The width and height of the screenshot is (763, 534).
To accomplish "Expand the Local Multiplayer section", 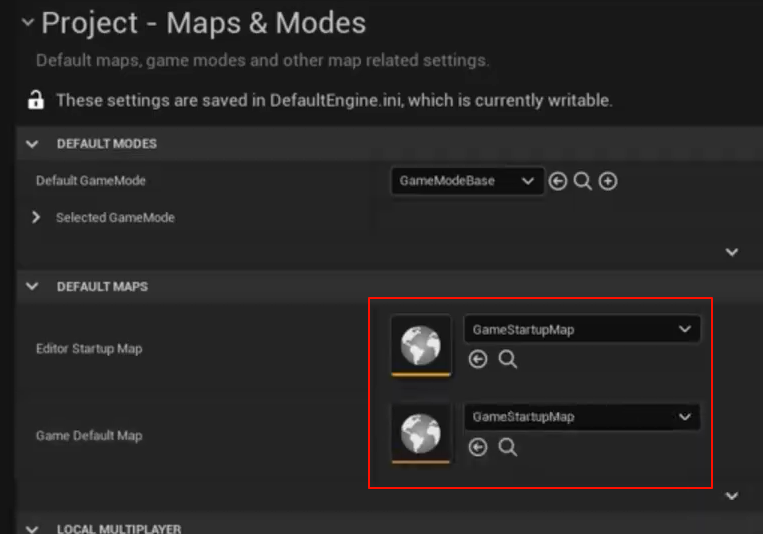I will click(33, 528).
